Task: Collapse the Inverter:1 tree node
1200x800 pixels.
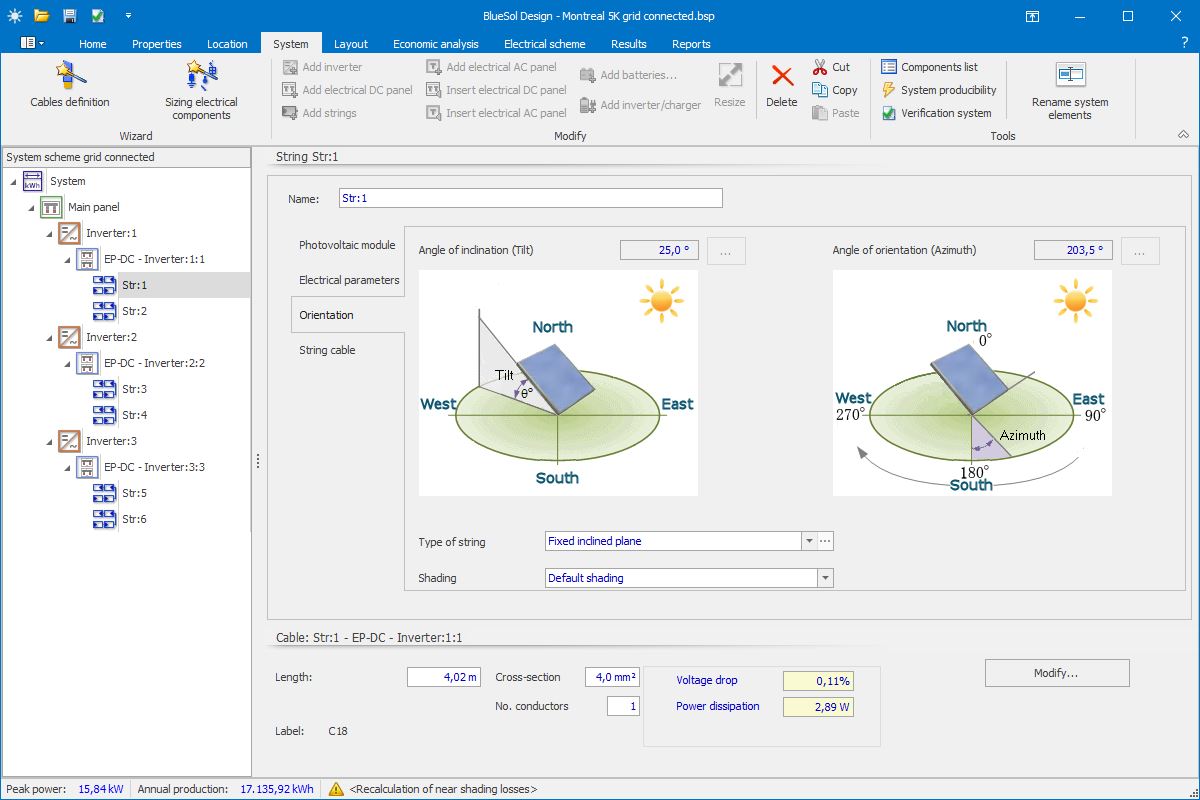Action: click(x=49, y=233)
